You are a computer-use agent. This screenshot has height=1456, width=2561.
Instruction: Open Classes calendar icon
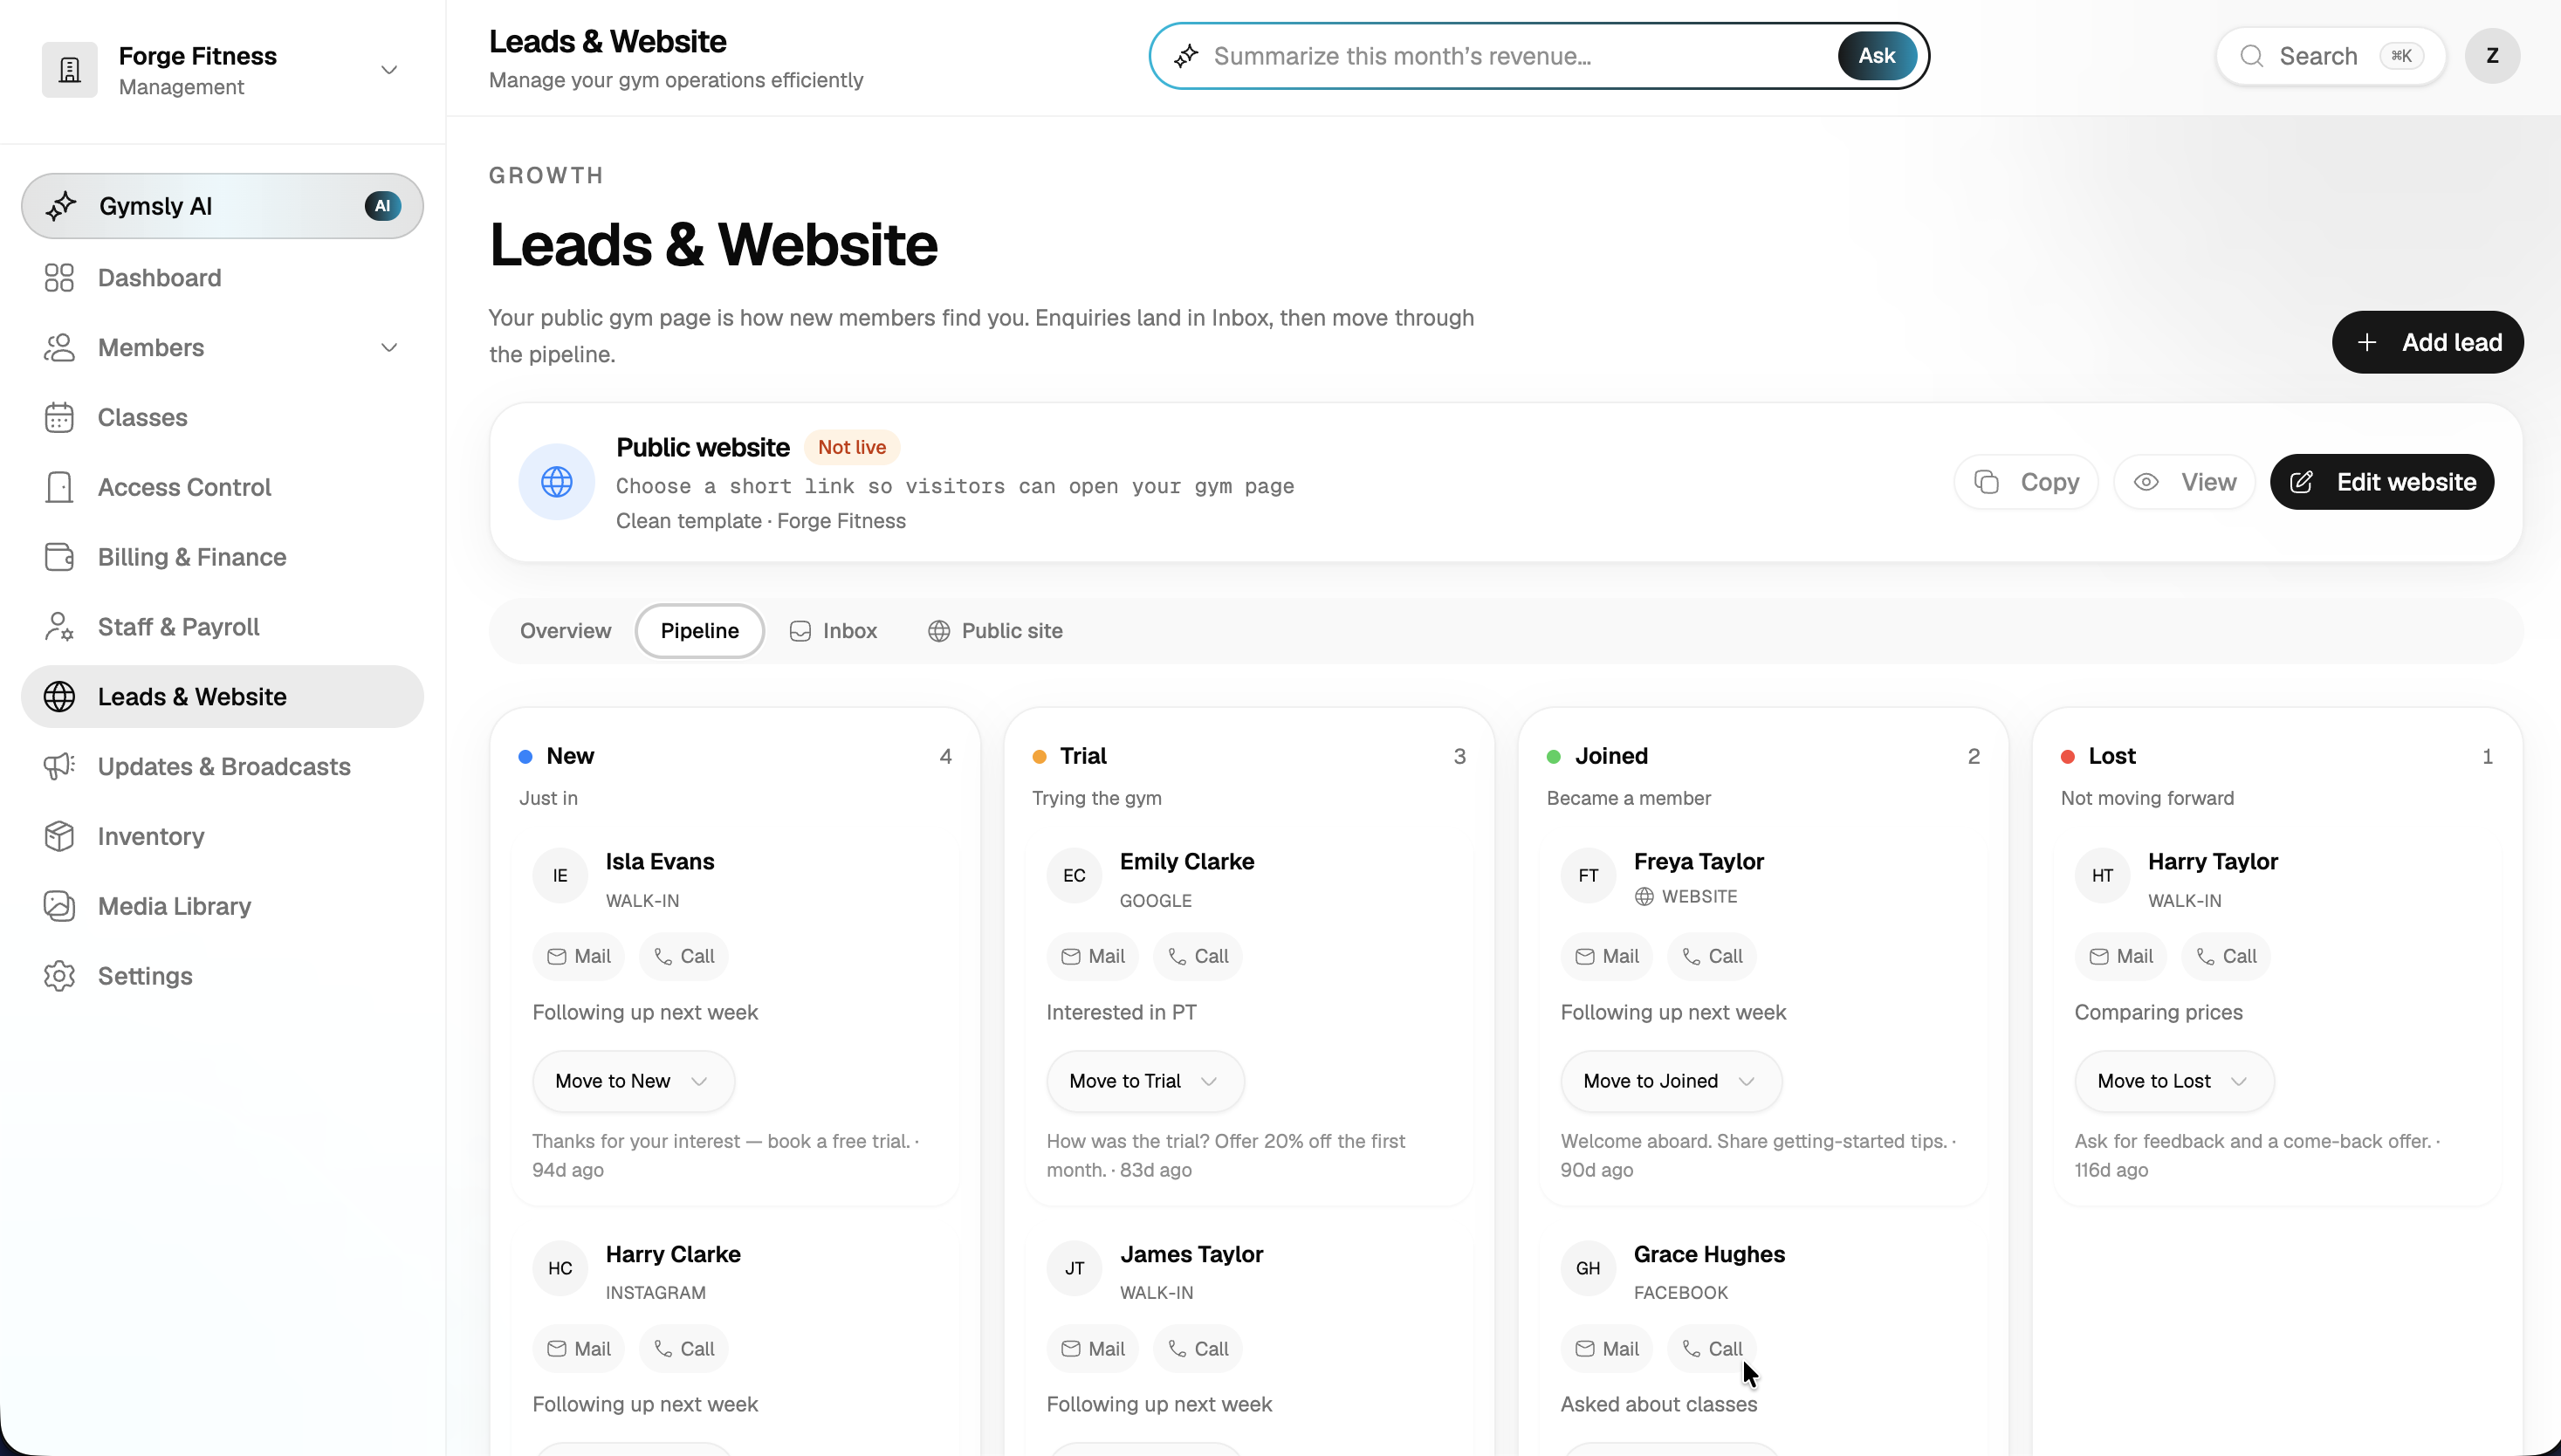pos(59,417)
